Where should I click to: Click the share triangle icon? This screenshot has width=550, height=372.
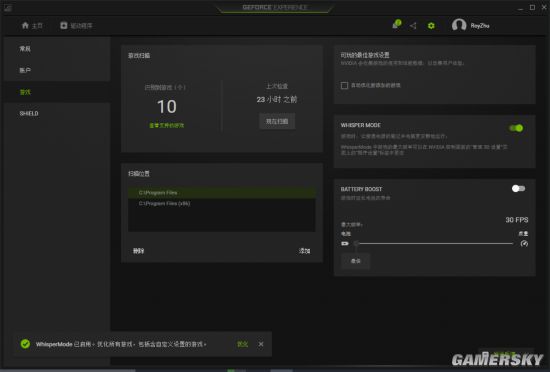click(x=413, y=26)
